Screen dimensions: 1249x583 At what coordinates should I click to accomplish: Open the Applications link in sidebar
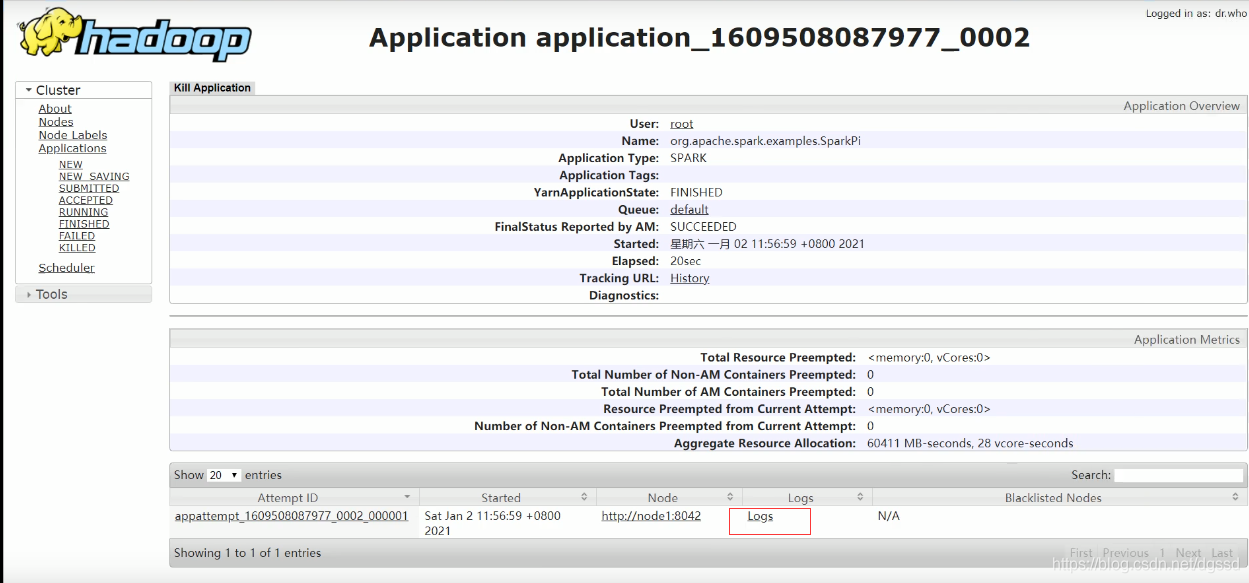pos(72,148)
